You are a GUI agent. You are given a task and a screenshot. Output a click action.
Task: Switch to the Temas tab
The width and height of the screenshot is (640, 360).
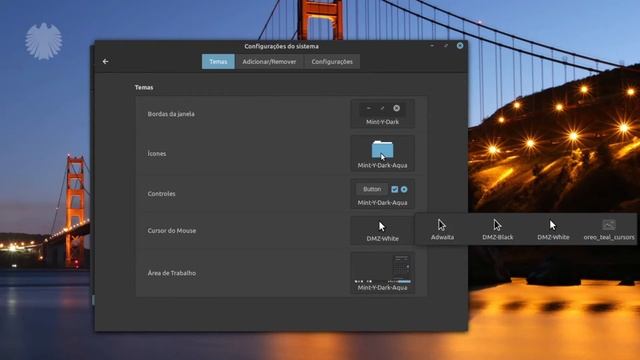point(218,62)
